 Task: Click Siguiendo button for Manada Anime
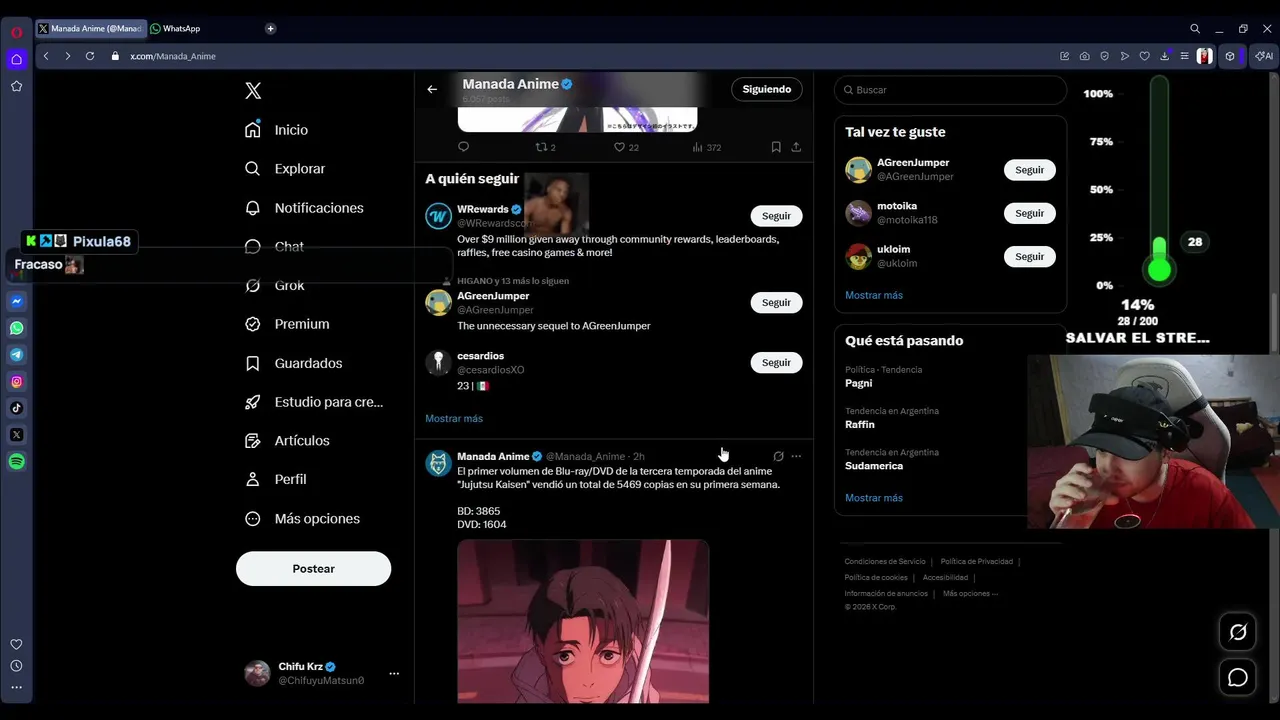click(767, 89)
